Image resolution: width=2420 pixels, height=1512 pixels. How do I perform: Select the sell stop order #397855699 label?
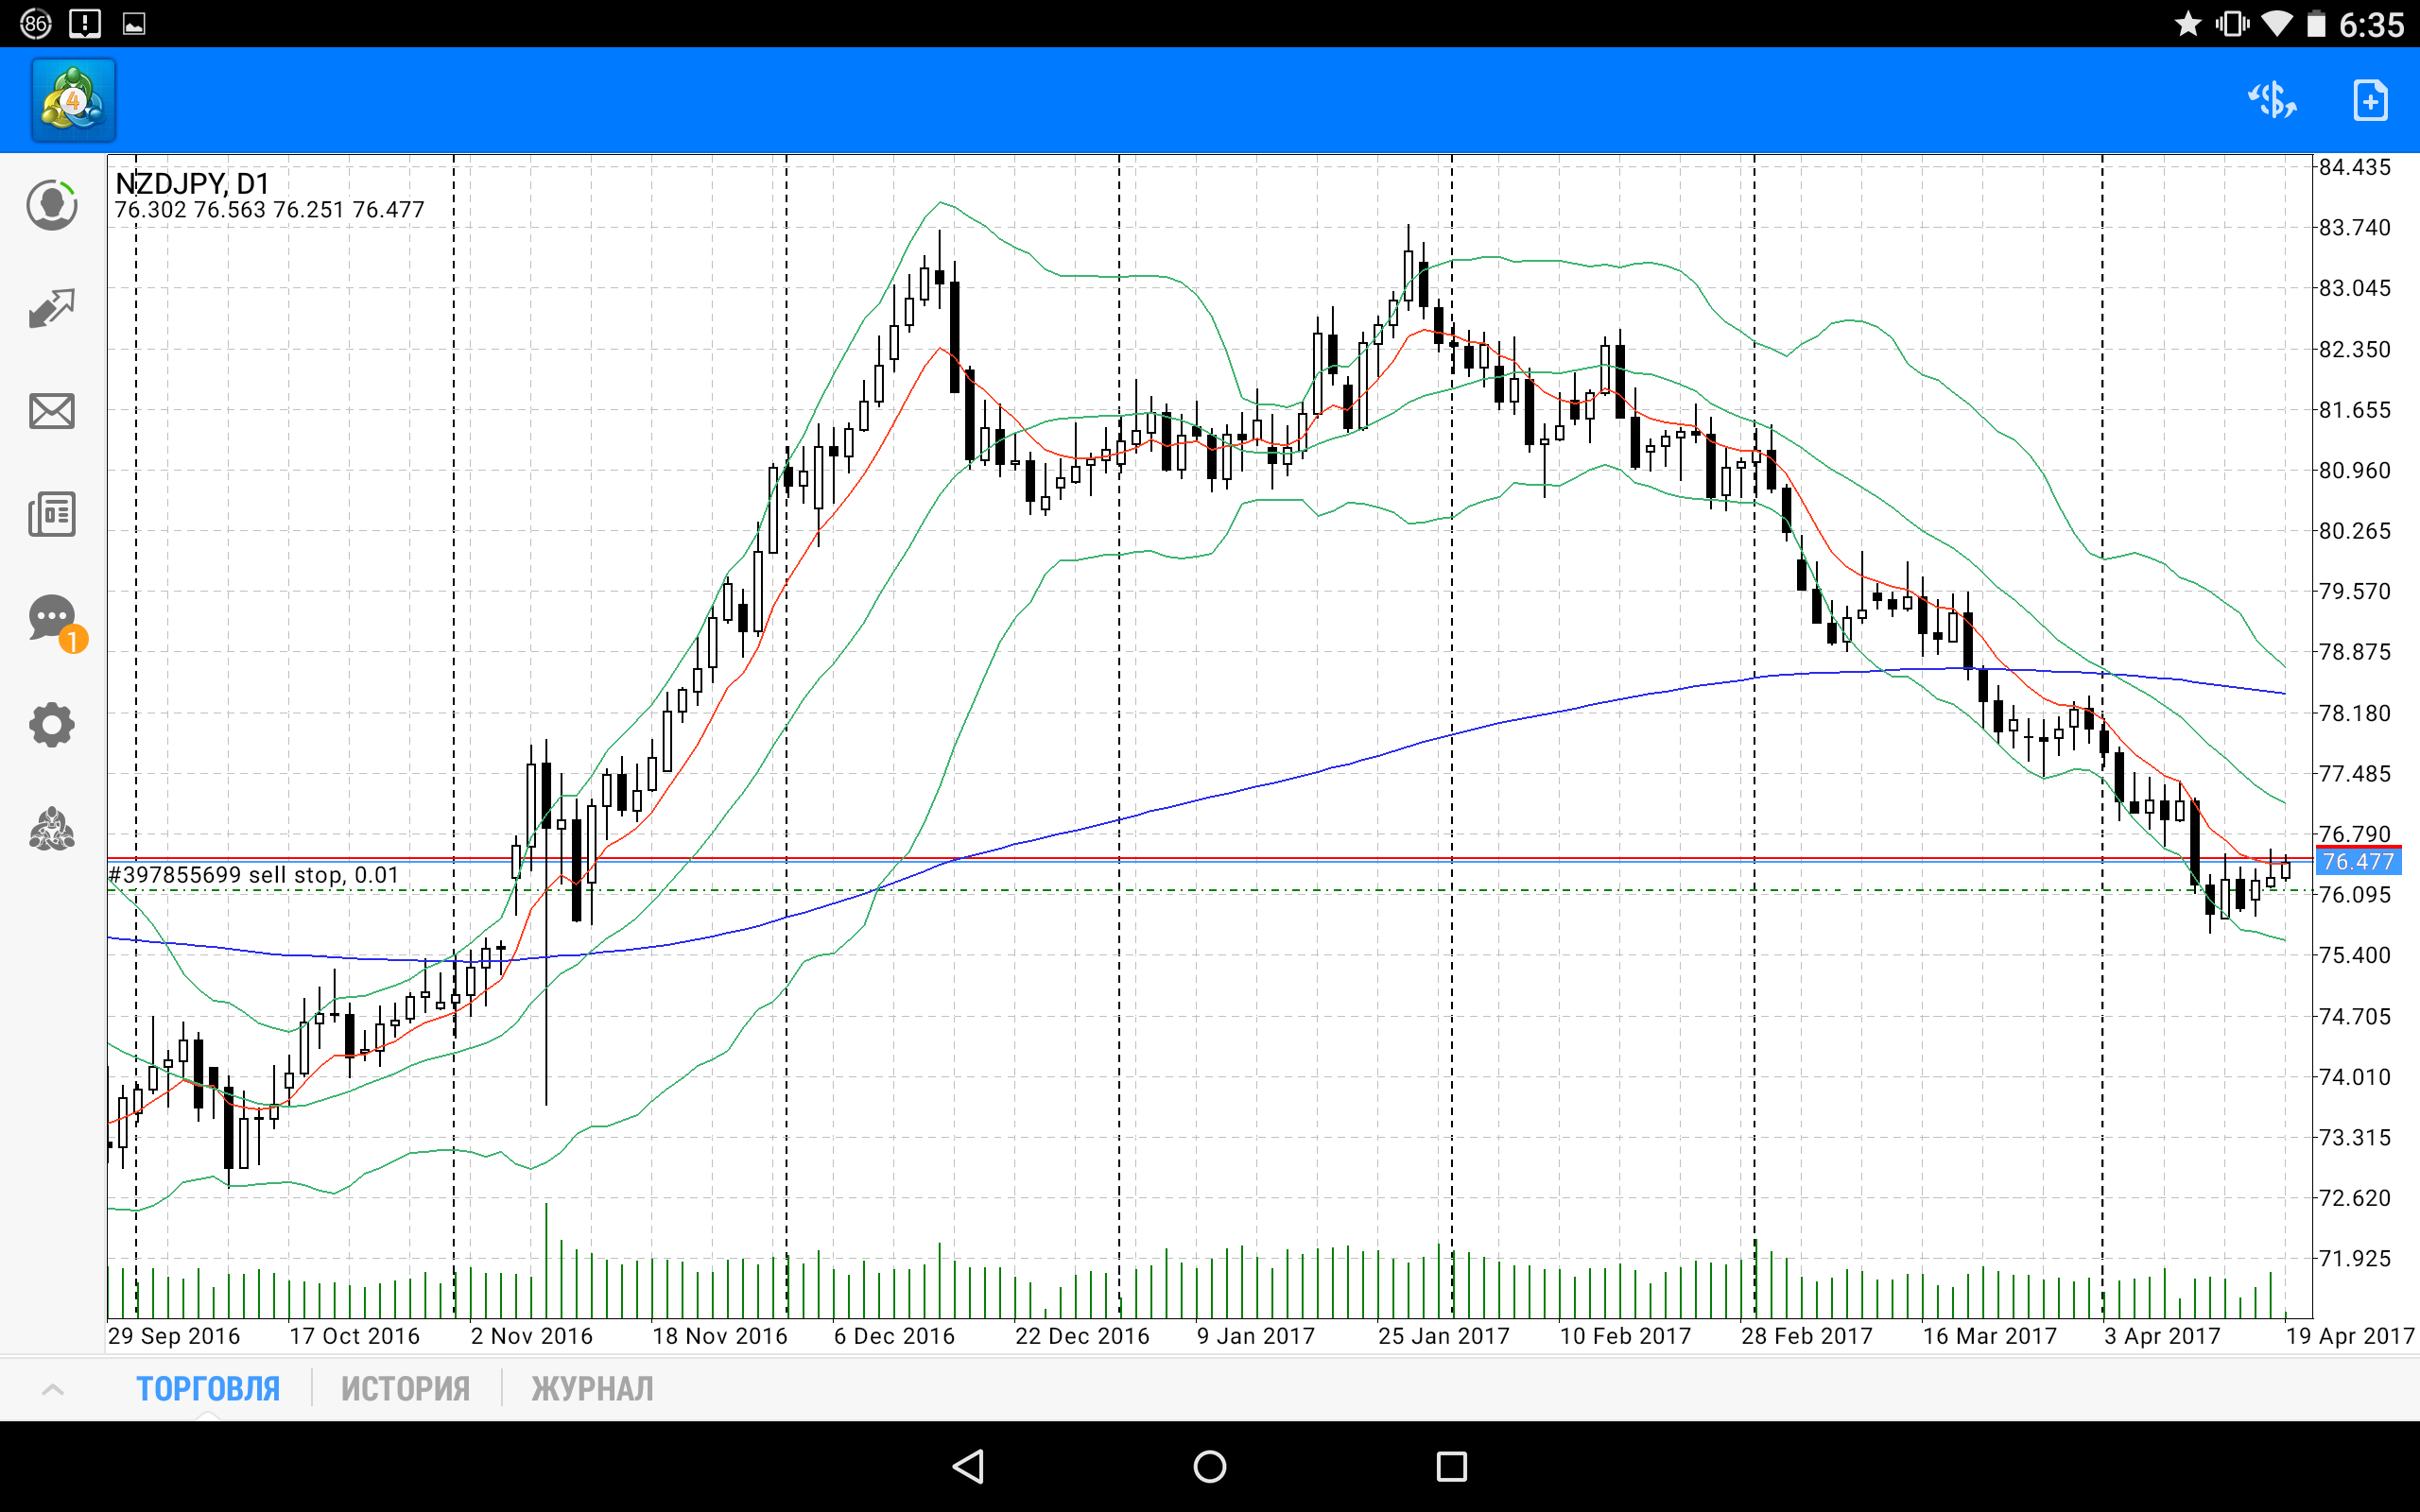(x=254, y=875)
